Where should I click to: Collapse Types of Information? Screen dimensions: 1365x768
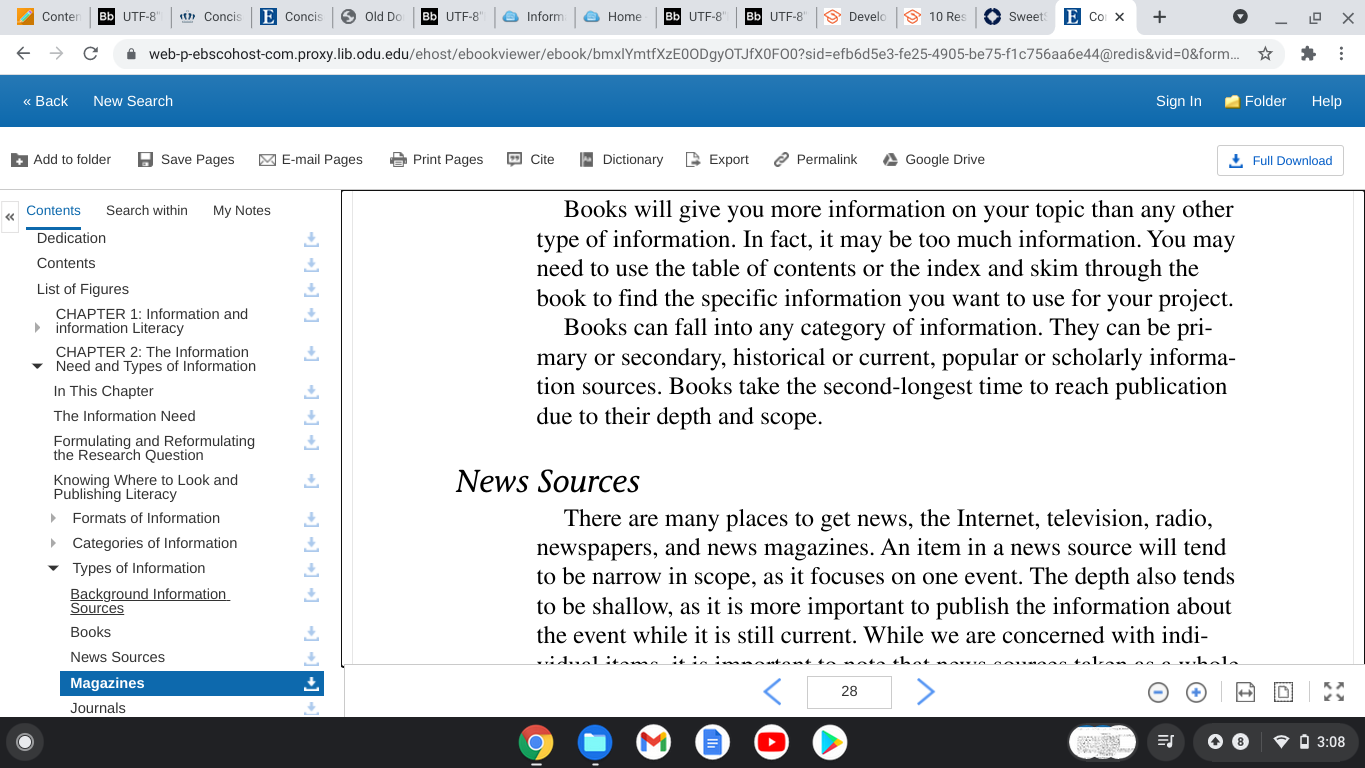click(54, 568)
